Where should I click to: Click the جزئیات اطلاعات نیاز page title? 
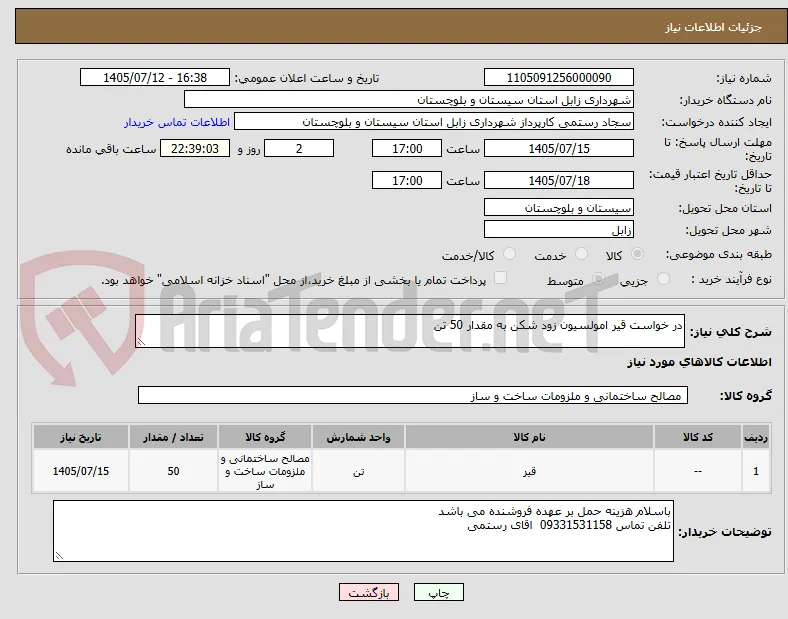coord(714,27)
